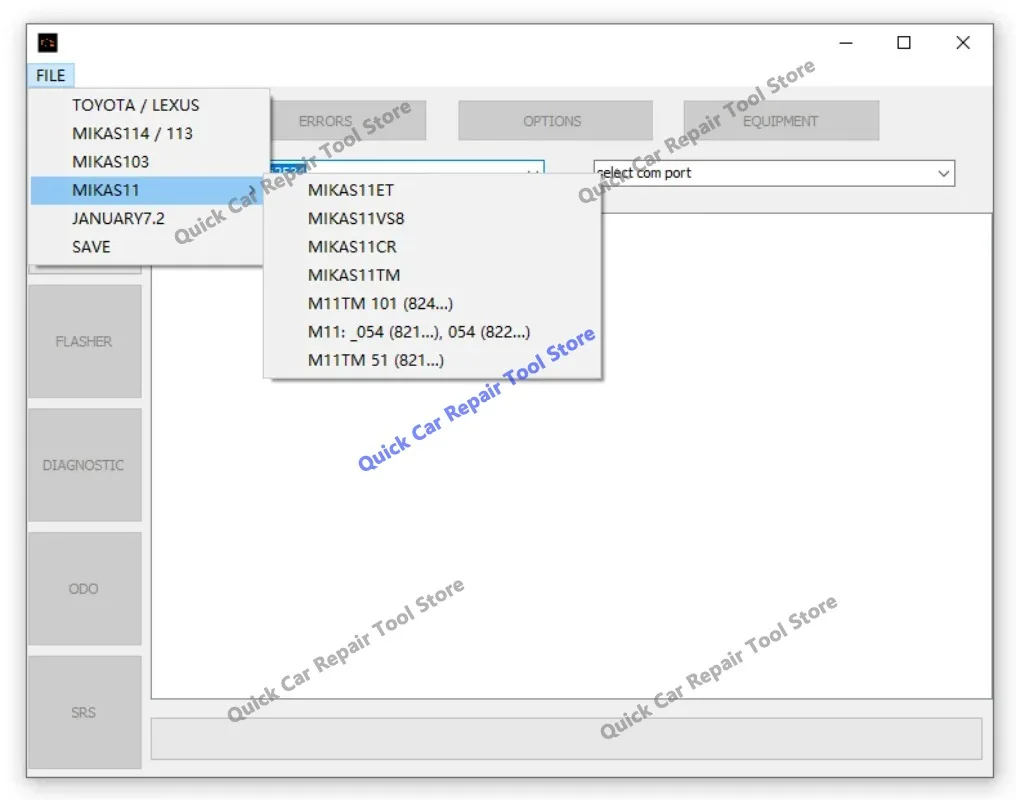Screen dimensions: 1016x800
Task: Select MIKAS11VS8 submenu item
Action: coord(432,218)
